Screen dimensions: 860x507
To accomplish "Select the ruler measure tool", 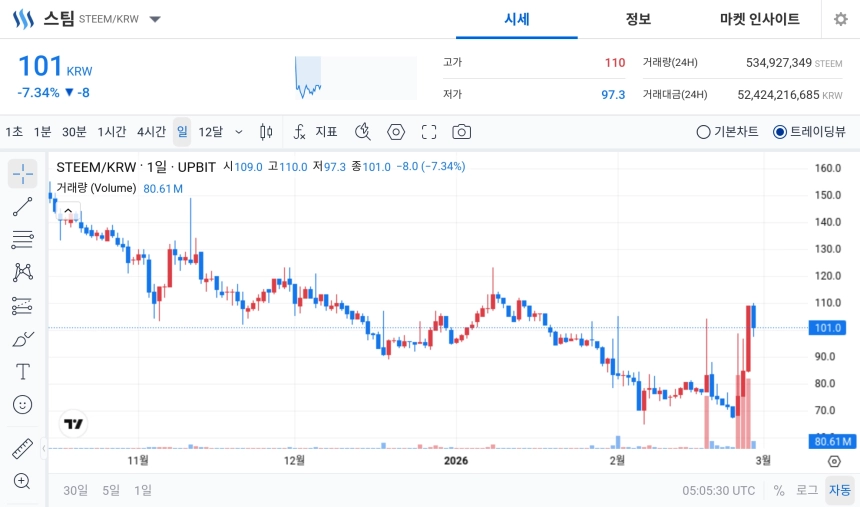I will coord(22,448).
